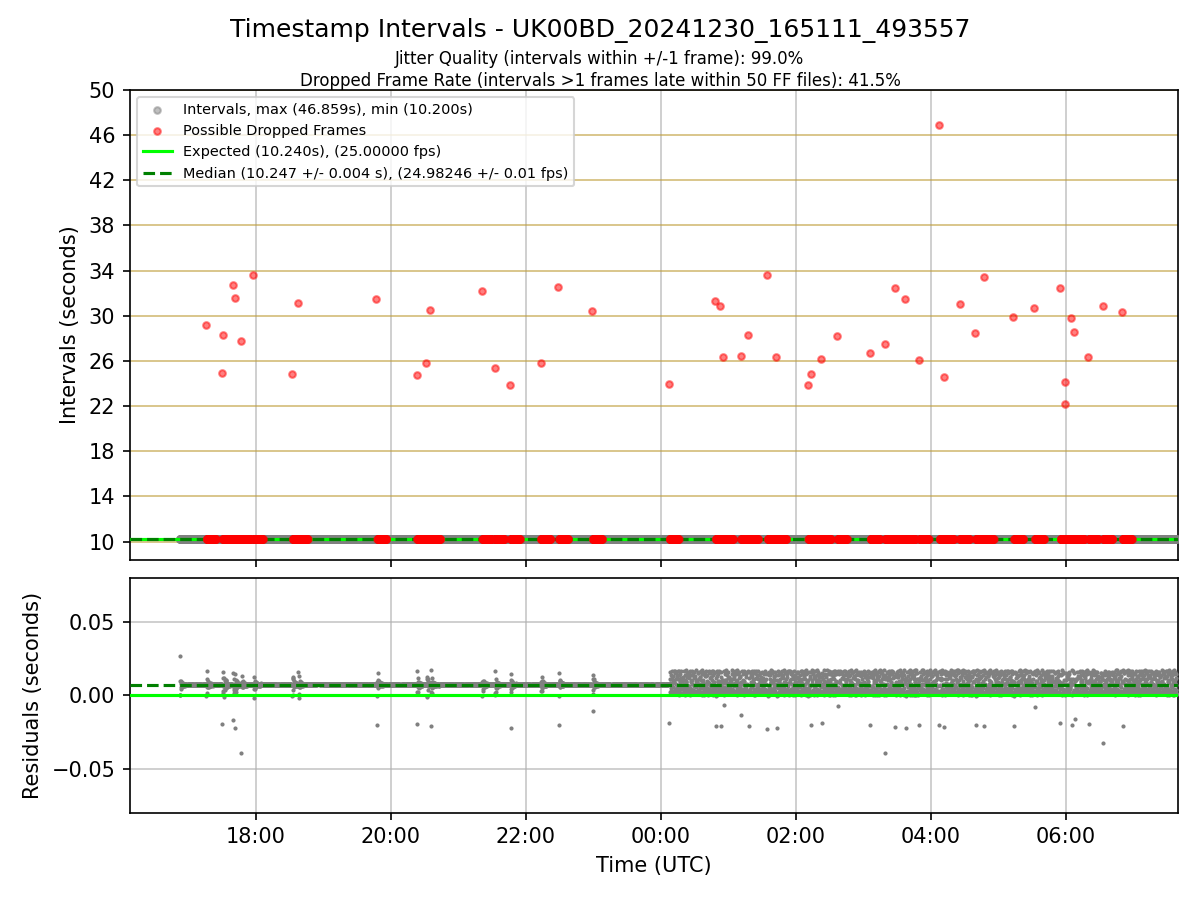Click the y-axis tick label '34'

[103, 271]
